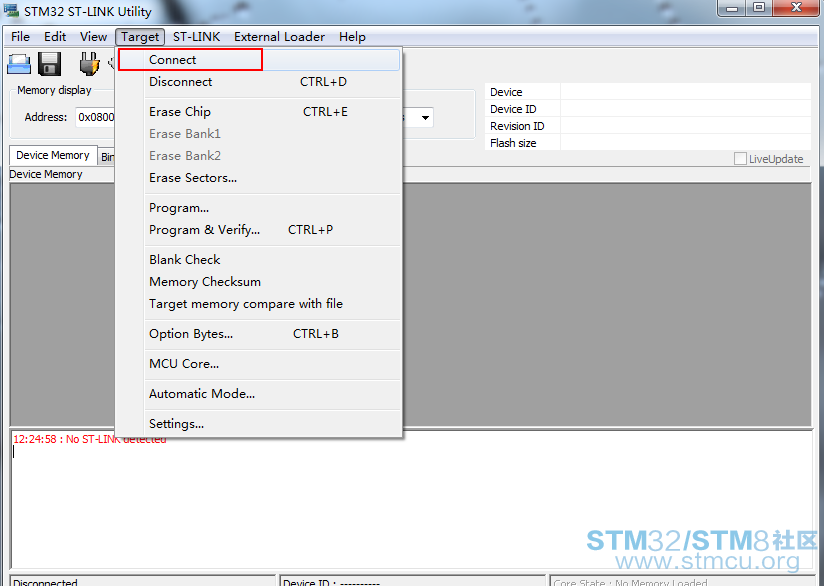Open Automatic Mode... menu entry

259,394
